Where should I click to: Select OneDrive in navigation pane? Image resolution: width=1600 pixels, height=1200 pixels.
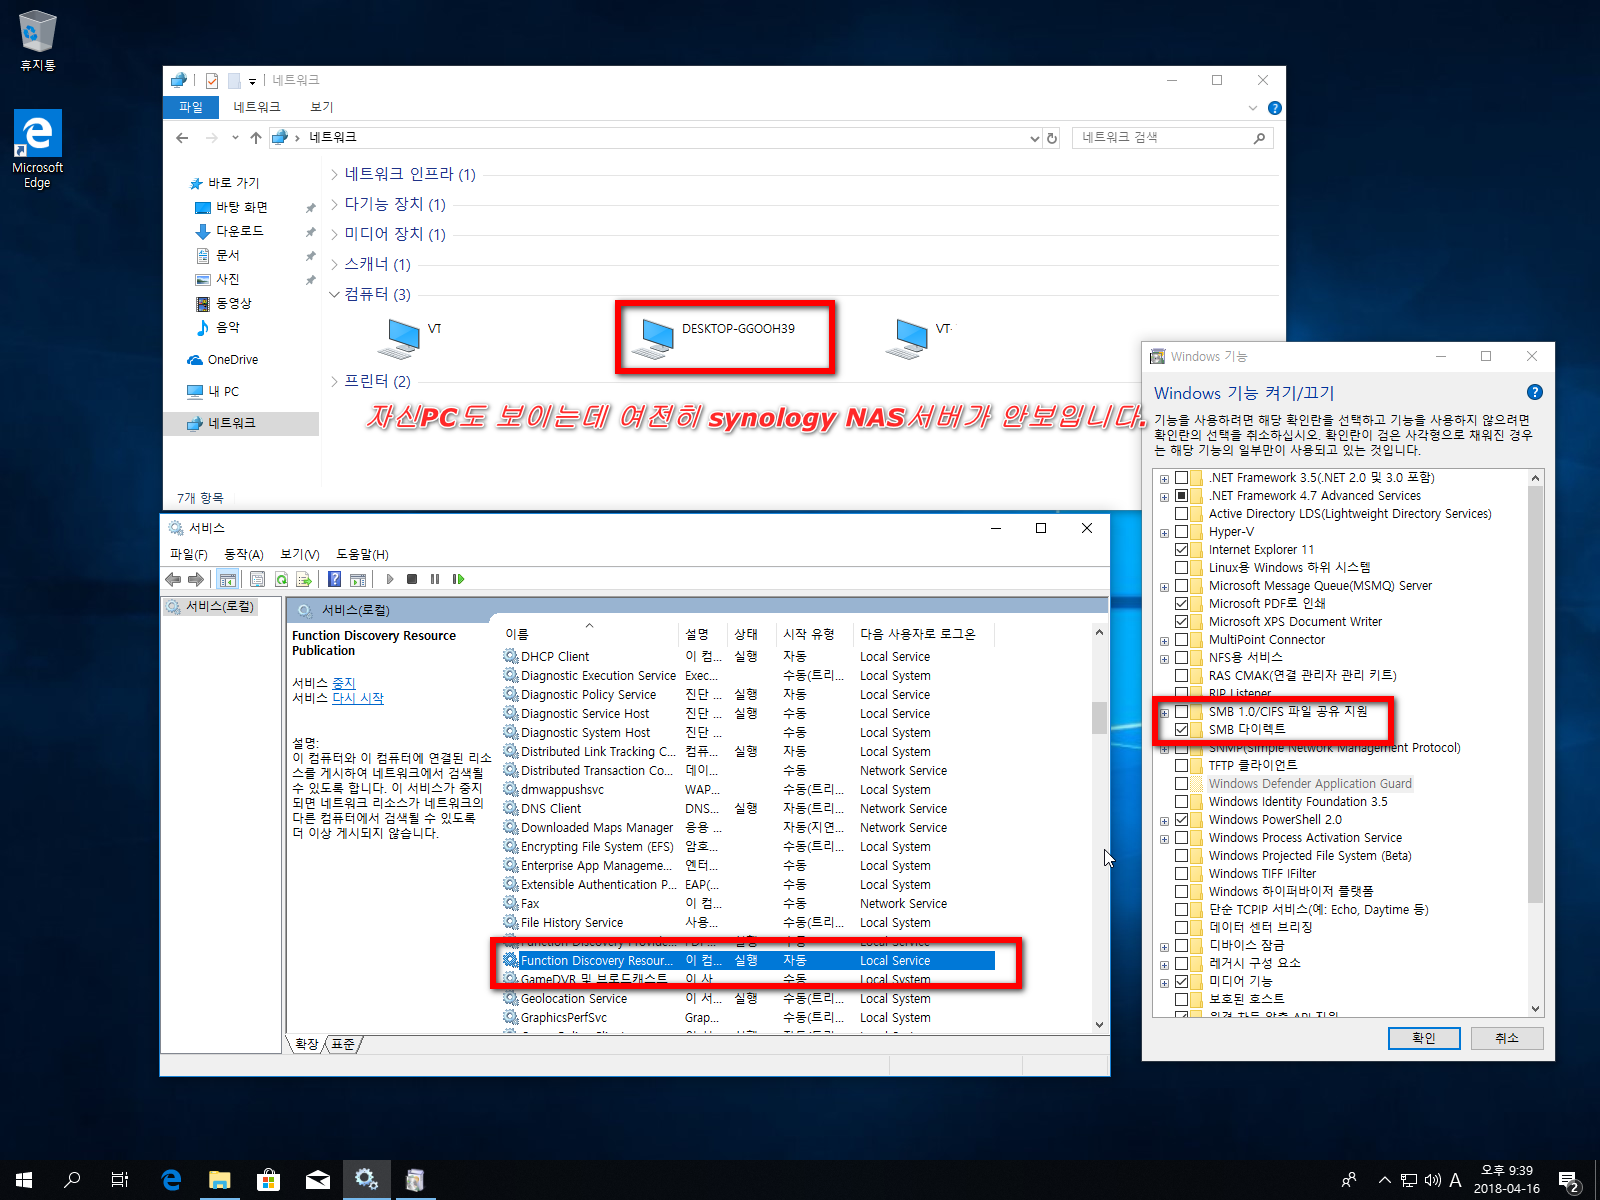pos(232,360)
